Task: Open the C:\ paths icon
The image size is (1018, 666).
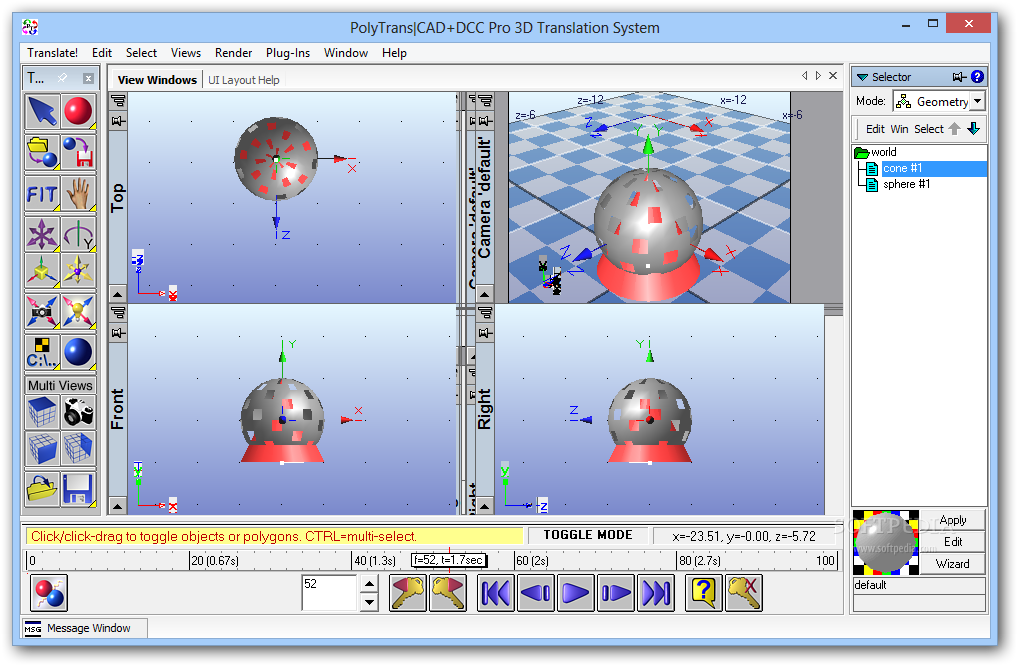Action: (x=42, y=352)
